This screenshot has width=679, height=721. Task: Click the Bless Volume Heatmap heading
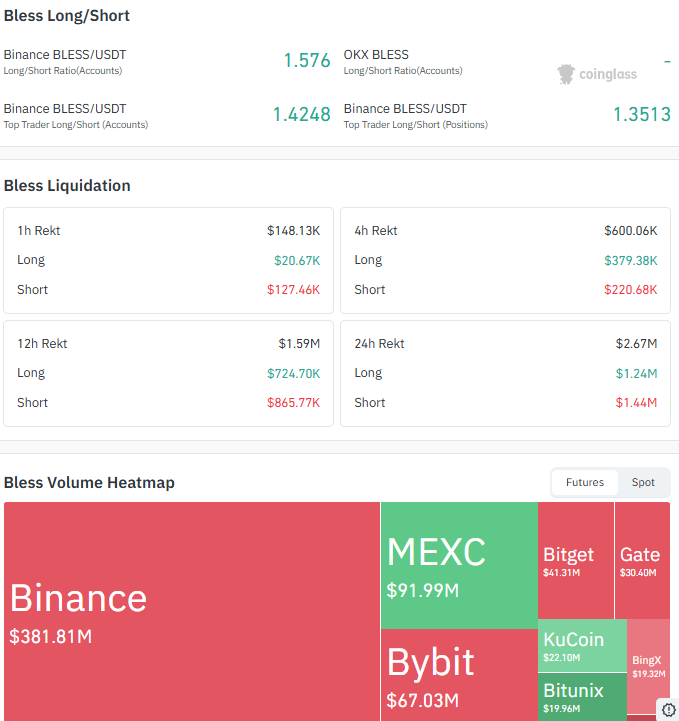point(89,483)
